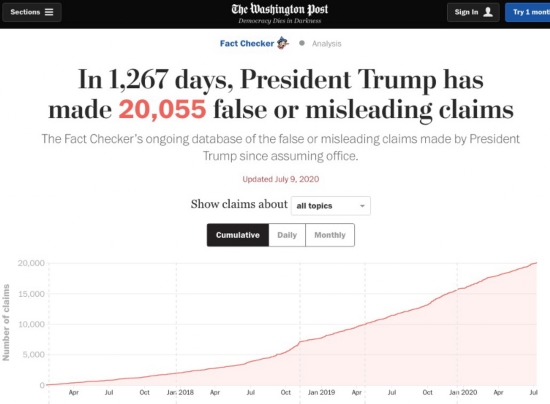550x404 pixels.
Task: Click the gray dot before Analysis
Action: (302, 43)
